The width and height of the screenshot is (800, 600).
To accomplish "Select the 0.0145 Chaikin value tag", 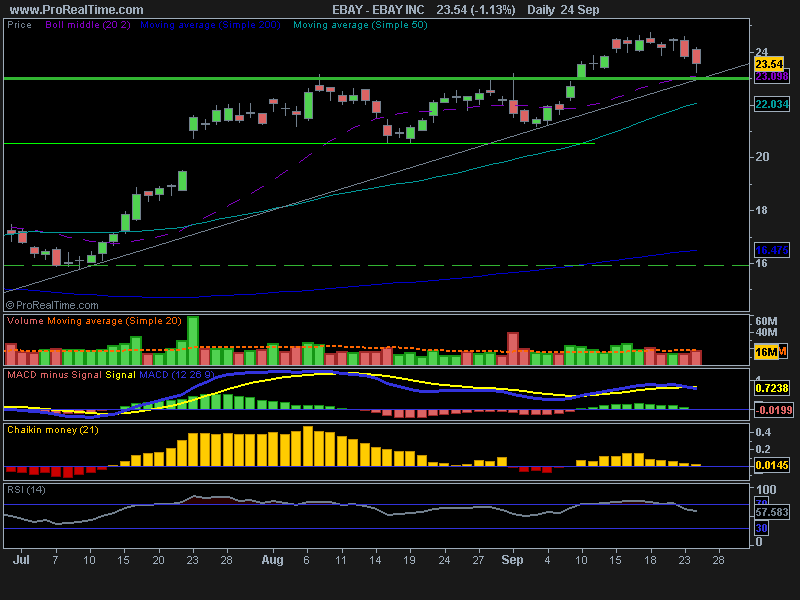I will tap(772, 465).
